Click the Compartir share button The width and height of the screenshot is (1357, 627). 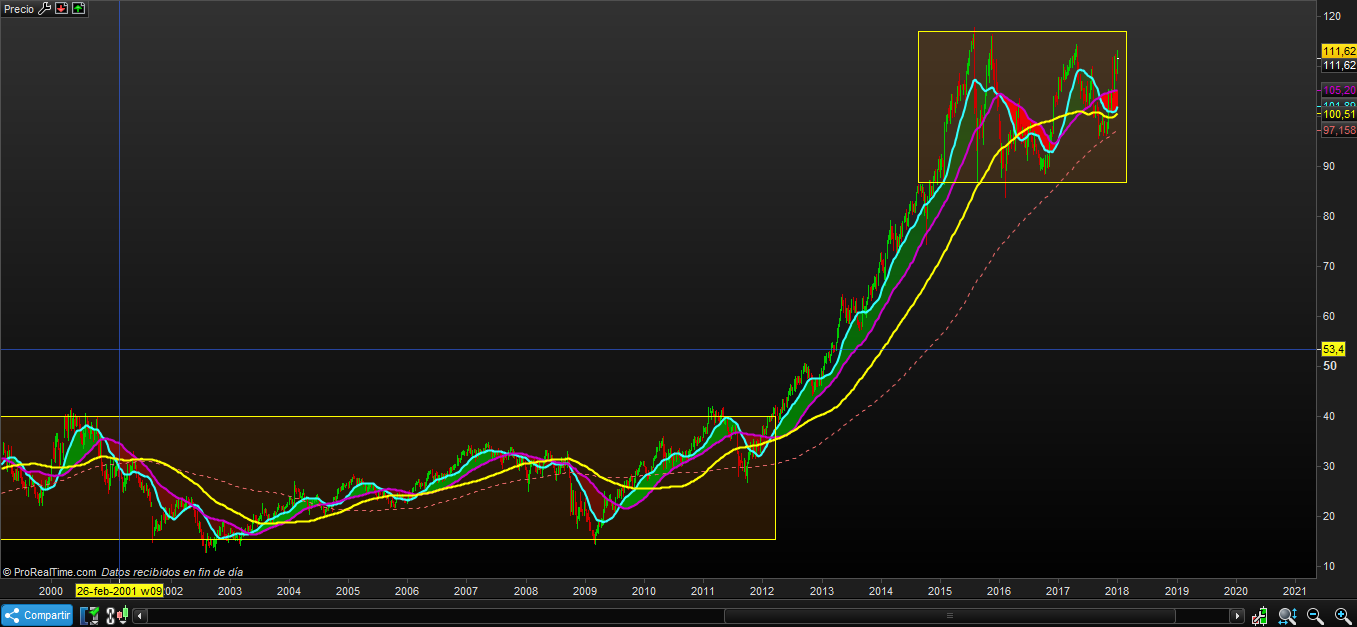coord(37,615)
